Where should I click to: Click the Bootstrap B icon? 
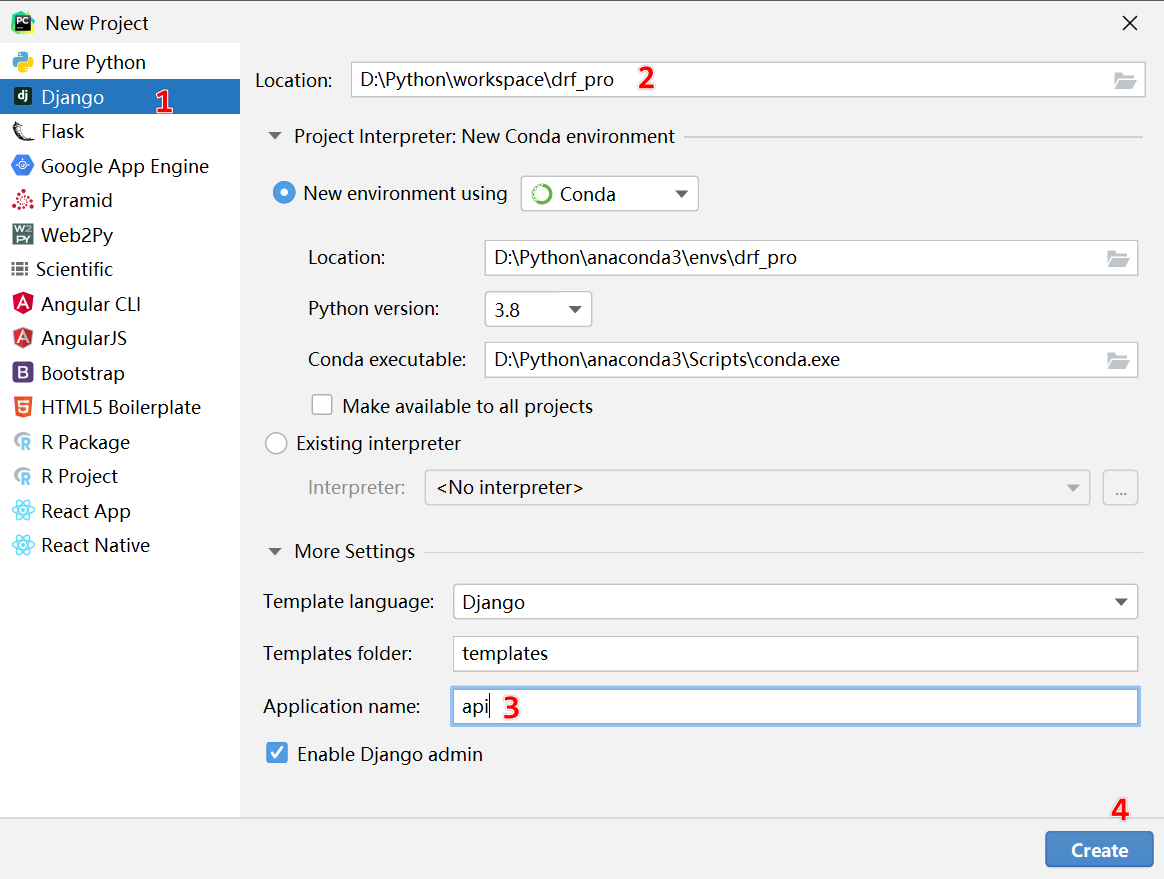click(x=23, y=373)
